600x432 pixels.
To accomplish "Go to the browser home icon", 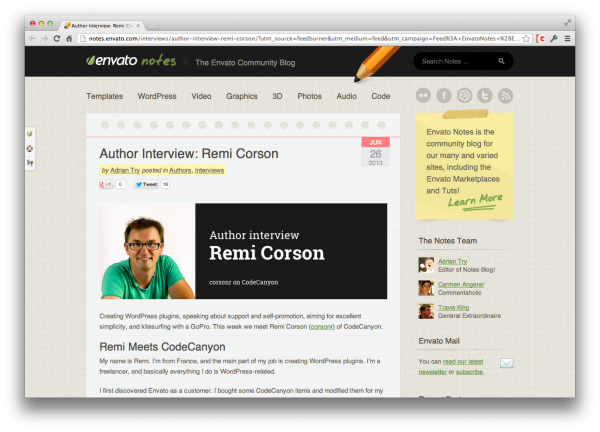I will tap(69, 39).
